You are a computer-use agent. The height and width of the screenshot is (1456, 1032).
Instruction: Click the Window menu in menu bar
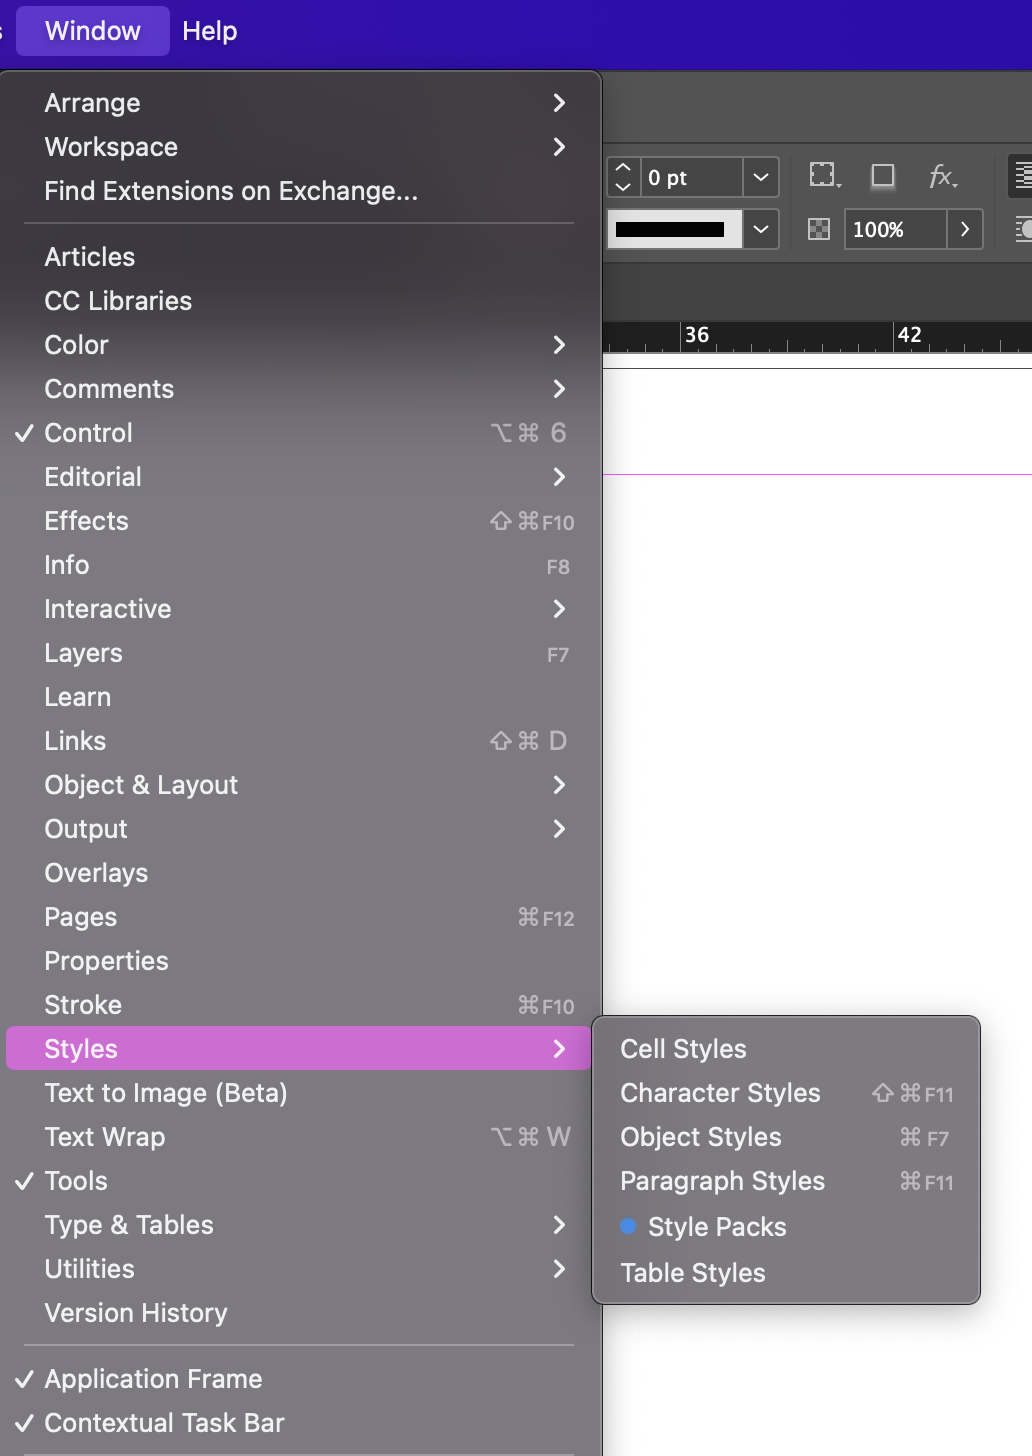[x=93, y=31]
